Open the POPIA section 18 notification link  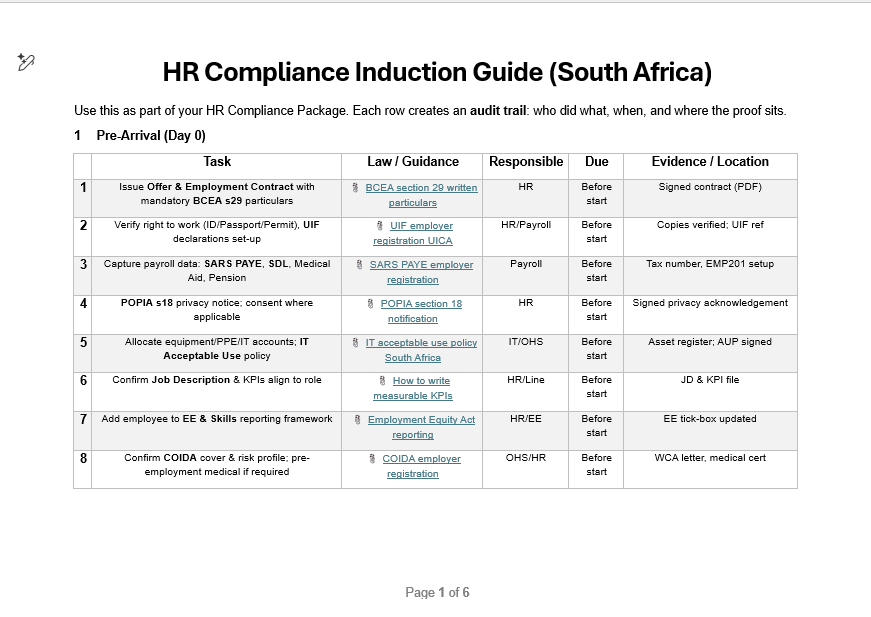point(421,304)
